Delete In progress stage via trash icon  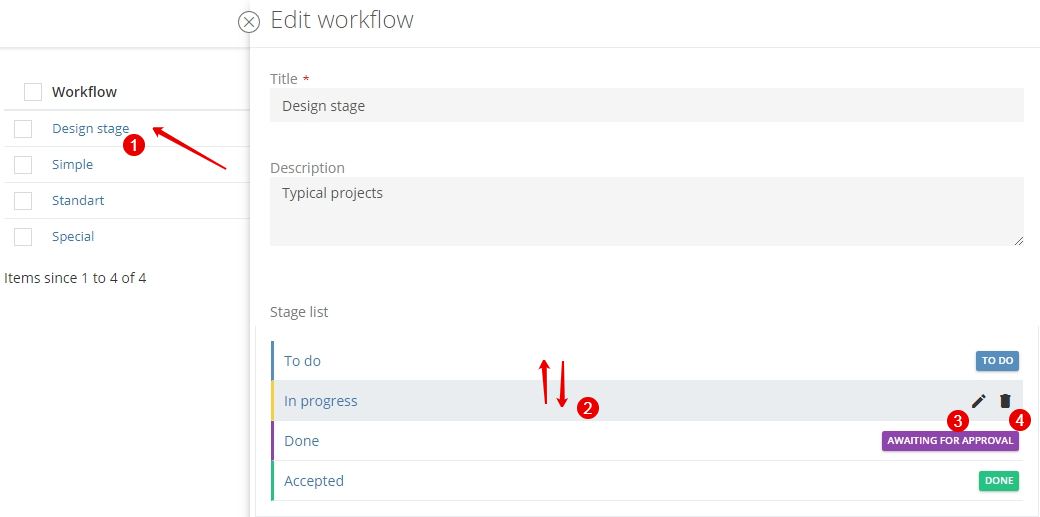[x=1006, y=401]
